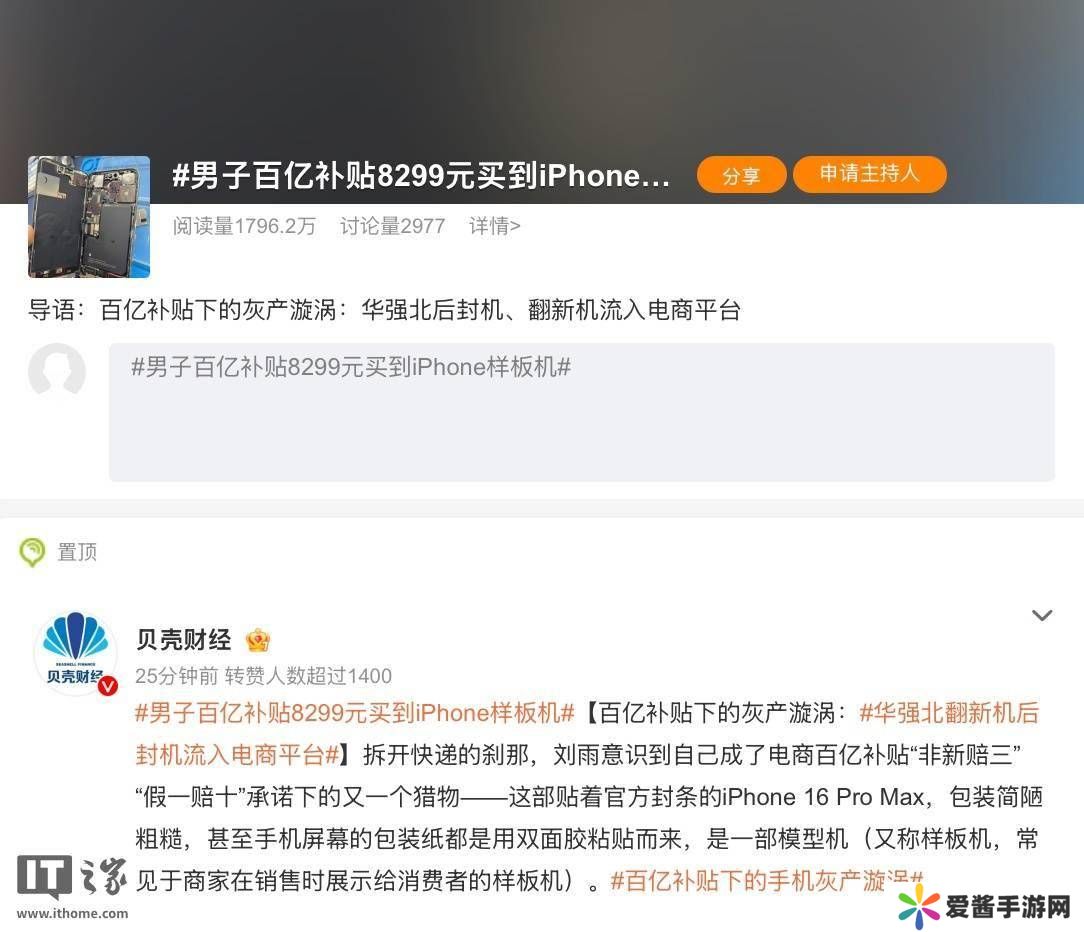The image size is (1084, 932).
Task: Open hashtag #华强北翻新机后封机流入电商平台#
Action: (x=588, y=734)
